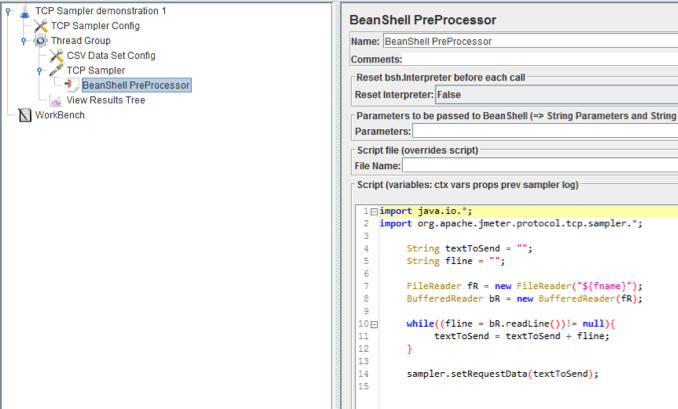Collapse the TCP Sampler tree node

click(40, 71)
